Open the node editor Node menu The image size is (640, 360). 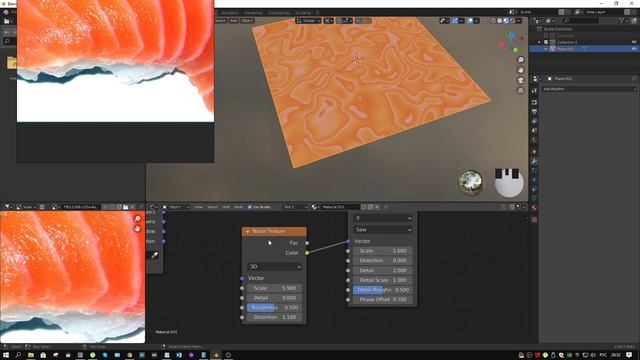(x=238, y=207)
